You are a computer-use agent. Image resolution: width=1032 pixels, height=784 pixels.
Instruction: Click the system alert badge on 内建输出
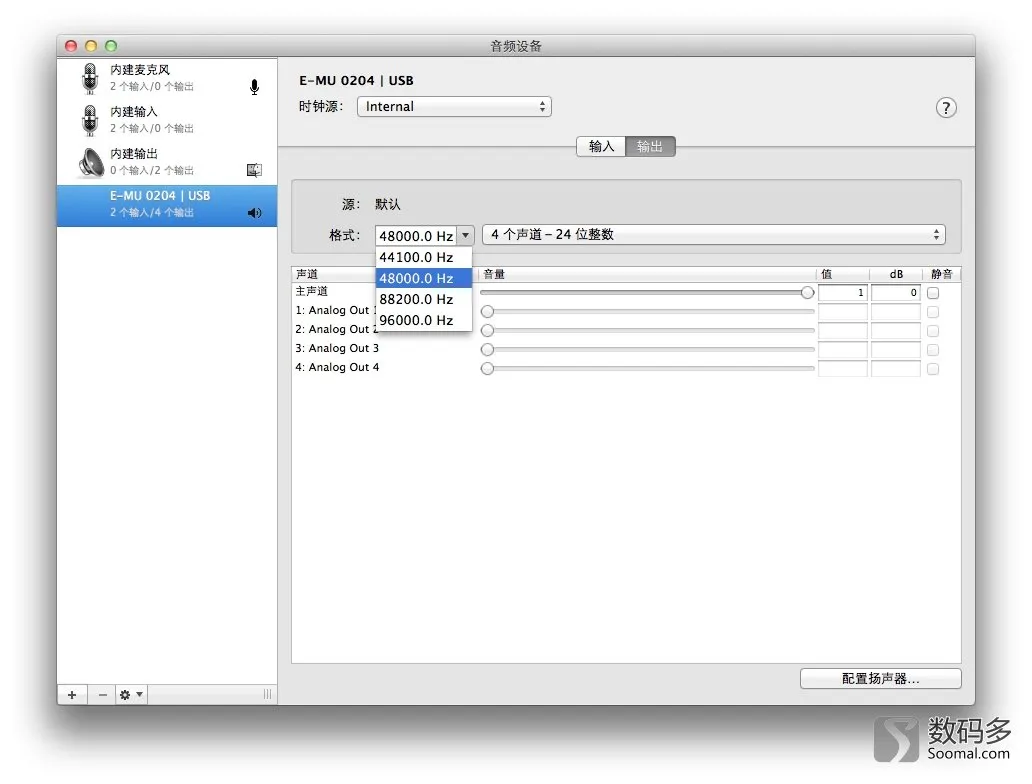254,170
